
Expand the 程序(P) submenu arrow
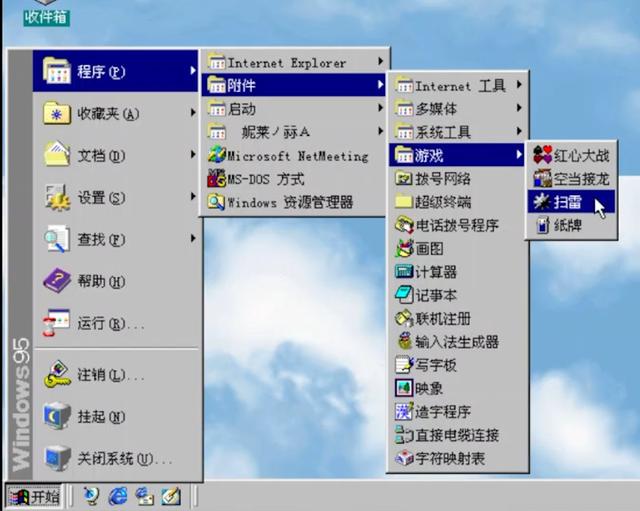click(x=193, y=71)
